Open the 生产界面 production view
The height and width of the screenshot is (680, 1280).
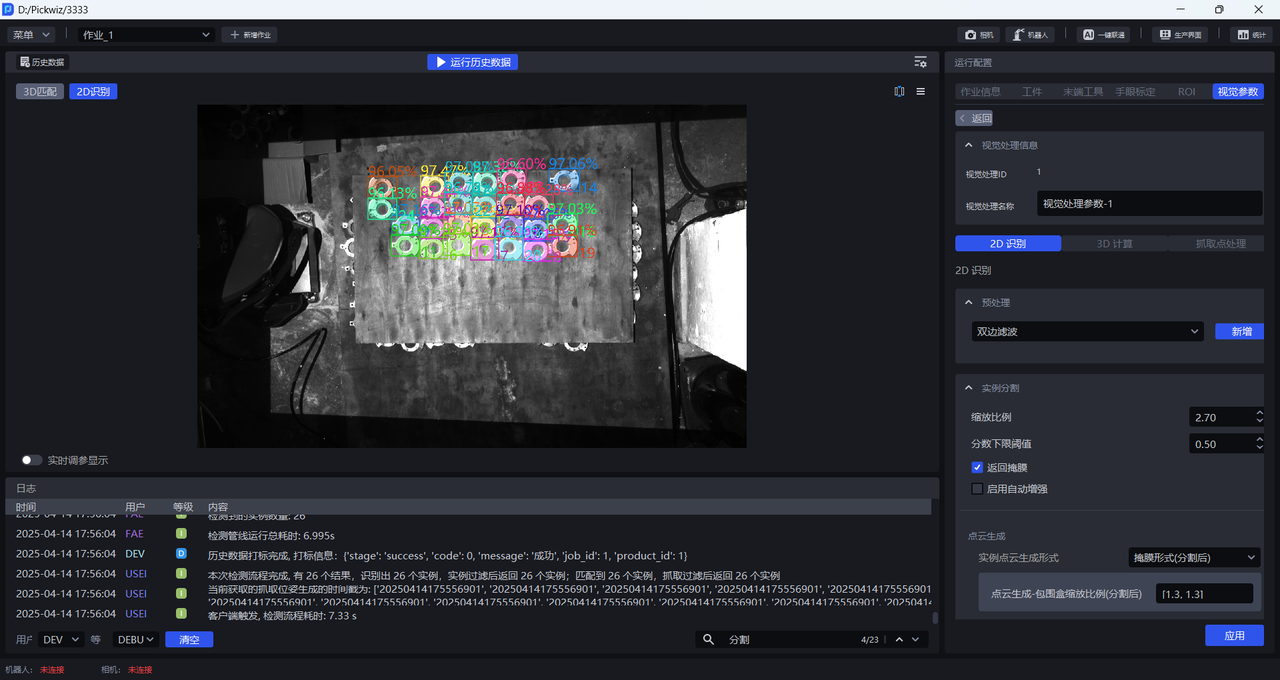pos(1179,35)
